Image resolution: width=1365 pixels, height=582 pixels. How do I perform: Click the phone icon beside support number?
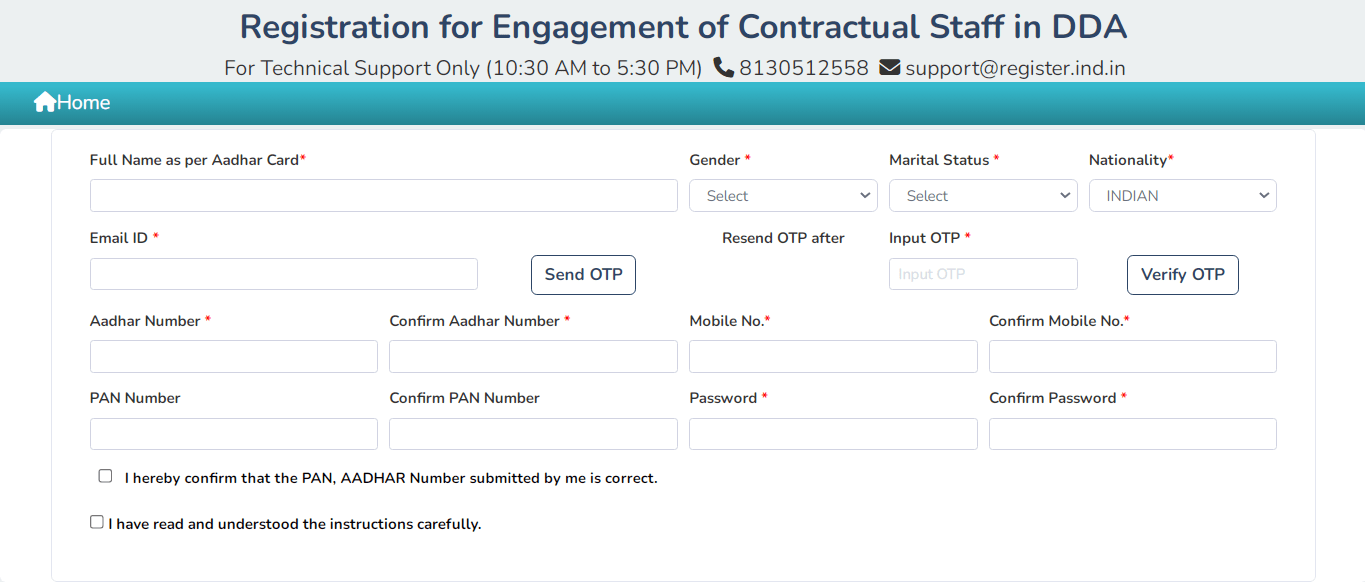click(723, 68)
